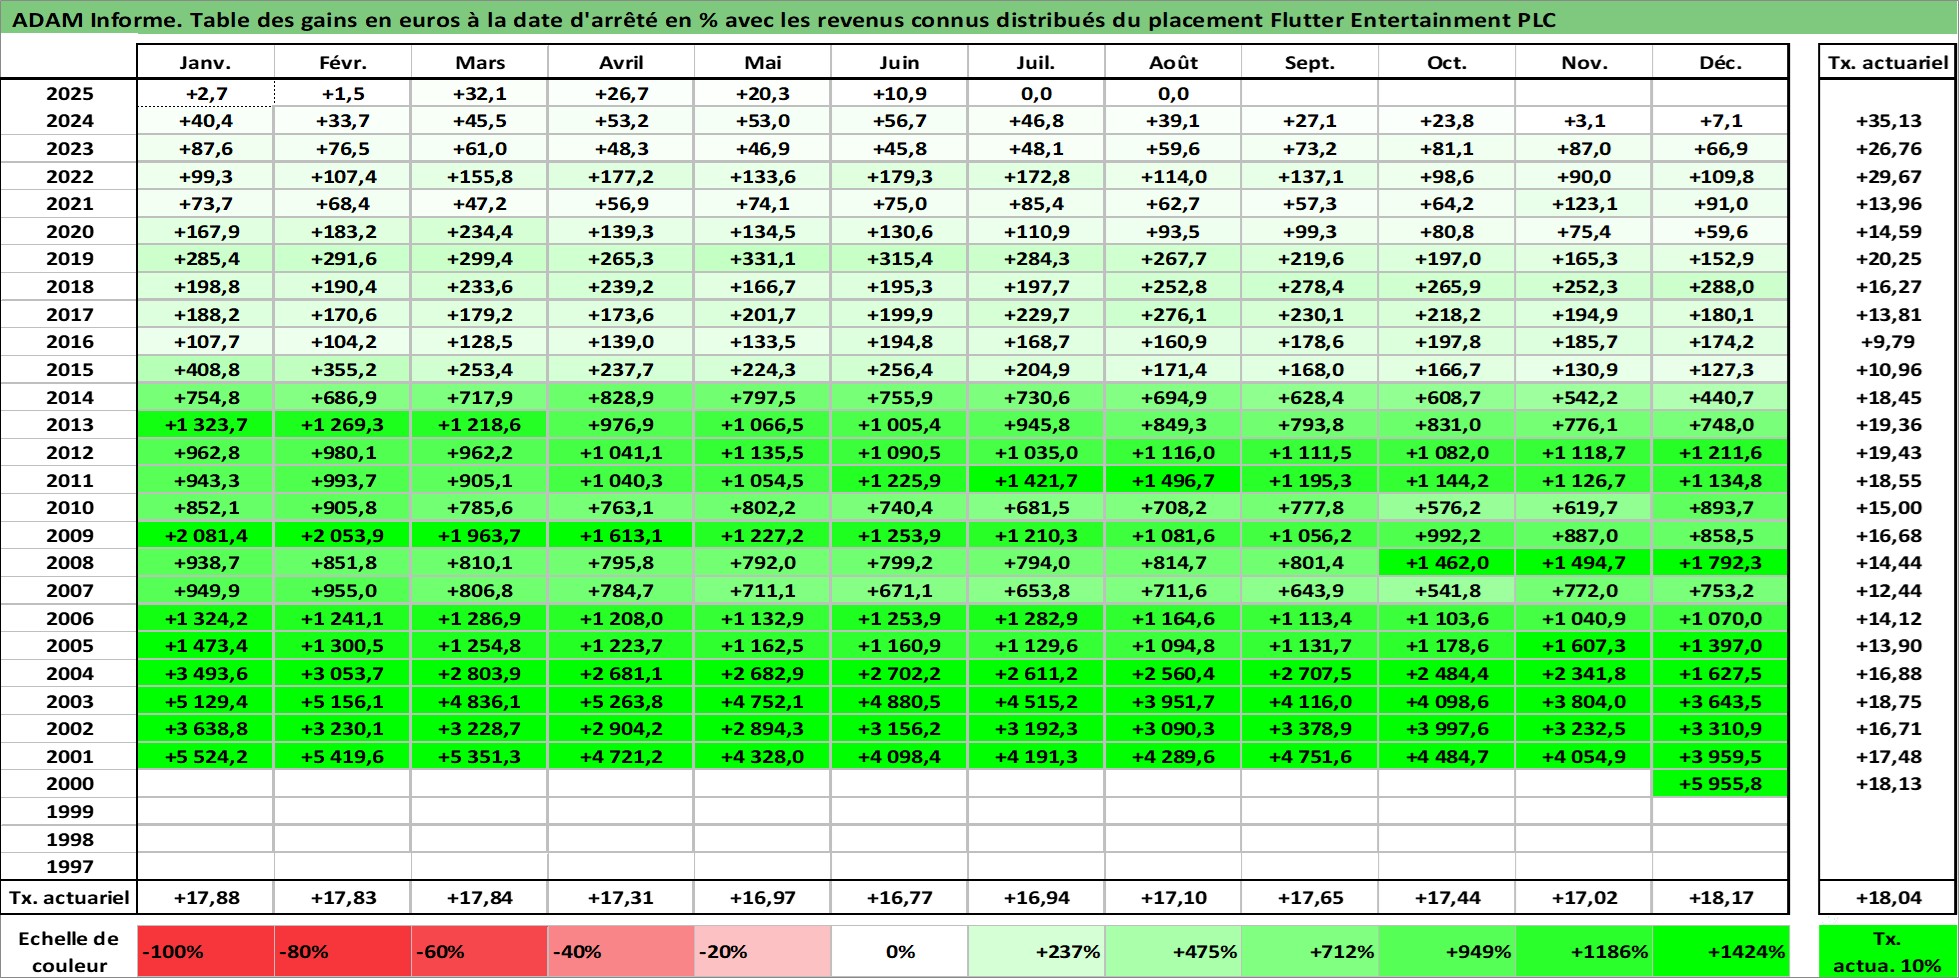The width and height of the screenshot is (1959, 978).
Task: Select actuarial rate +18,13 for 2000
Action: (1888, 784)
